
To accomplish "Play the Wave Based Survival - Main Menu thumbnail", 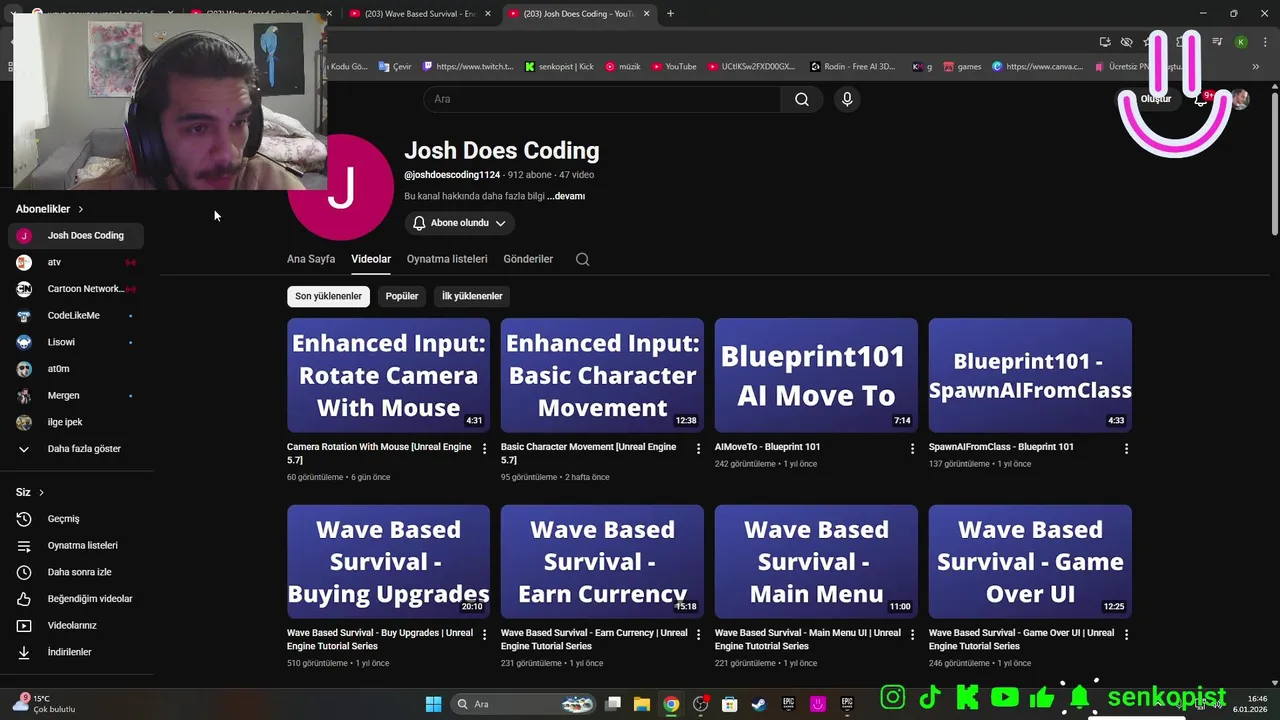I will 816,561.
